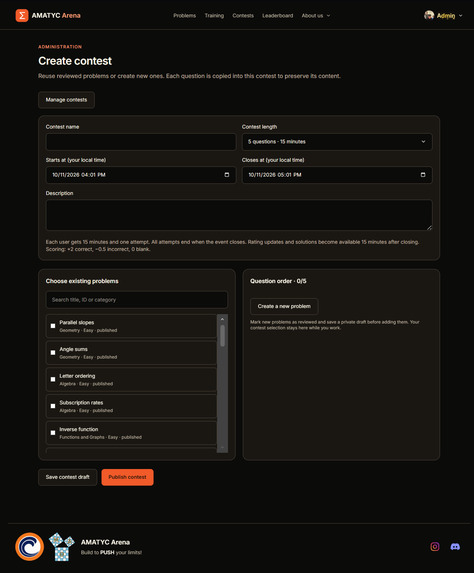Click the scrollbar up arrow in problems list

tap(222, 319)
